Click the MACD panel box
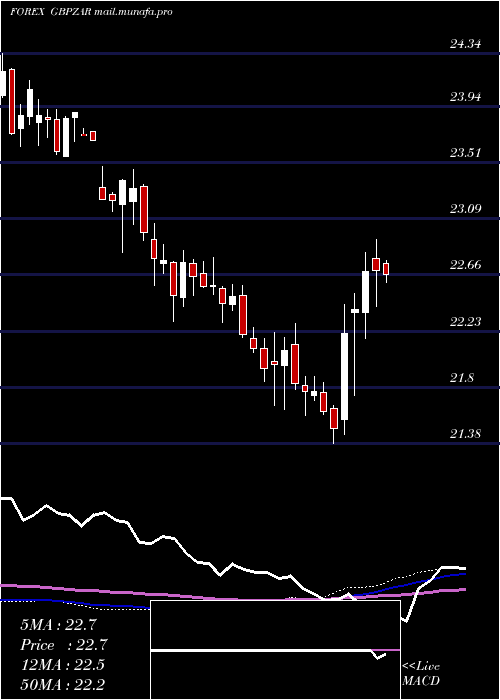Viewport: 500px width, 700px height. (x=275, y=650)
